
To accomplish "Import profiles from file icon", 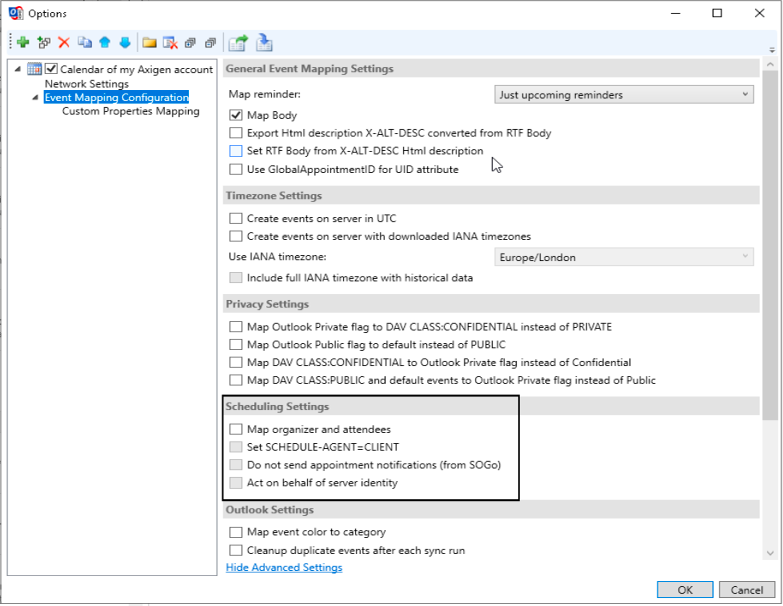I will click(264, 43).
